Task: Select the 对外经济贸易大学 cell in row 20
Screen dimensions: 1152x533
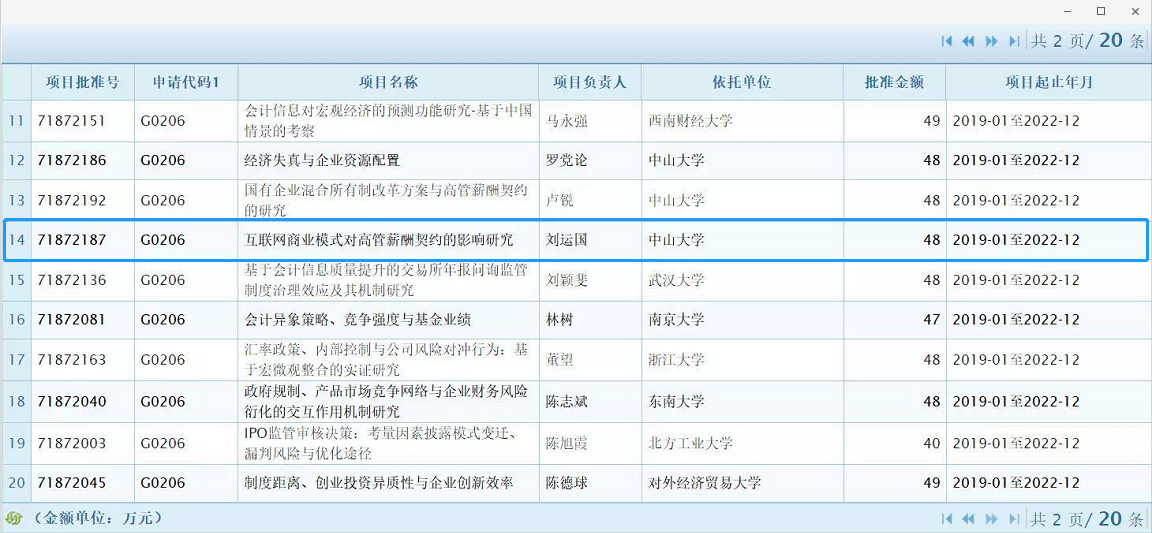Action: pos(704,483)
